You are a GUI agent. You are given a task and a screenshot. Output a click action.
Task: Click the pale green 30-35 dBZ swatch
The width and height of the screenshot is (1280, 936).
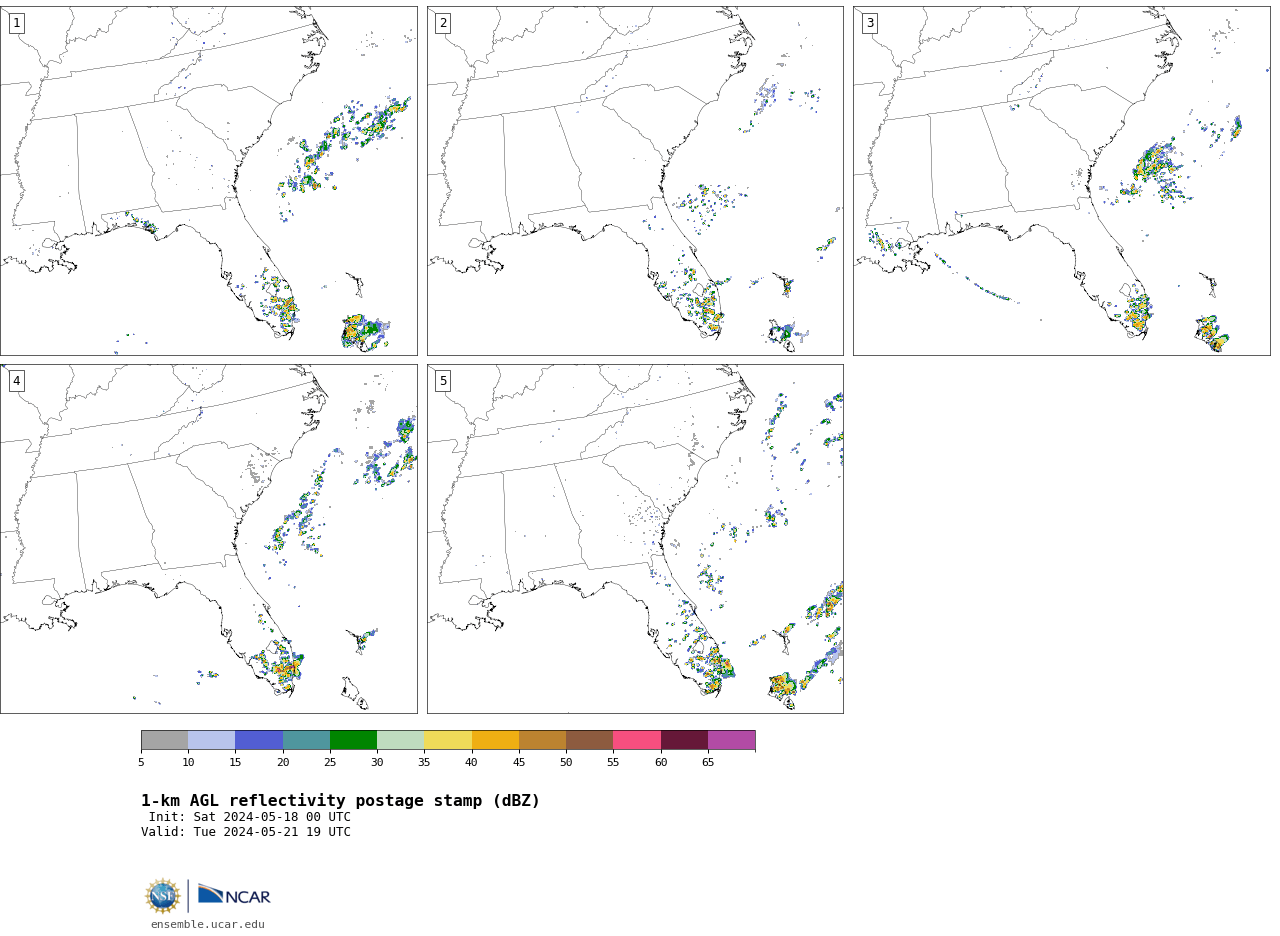400,740
